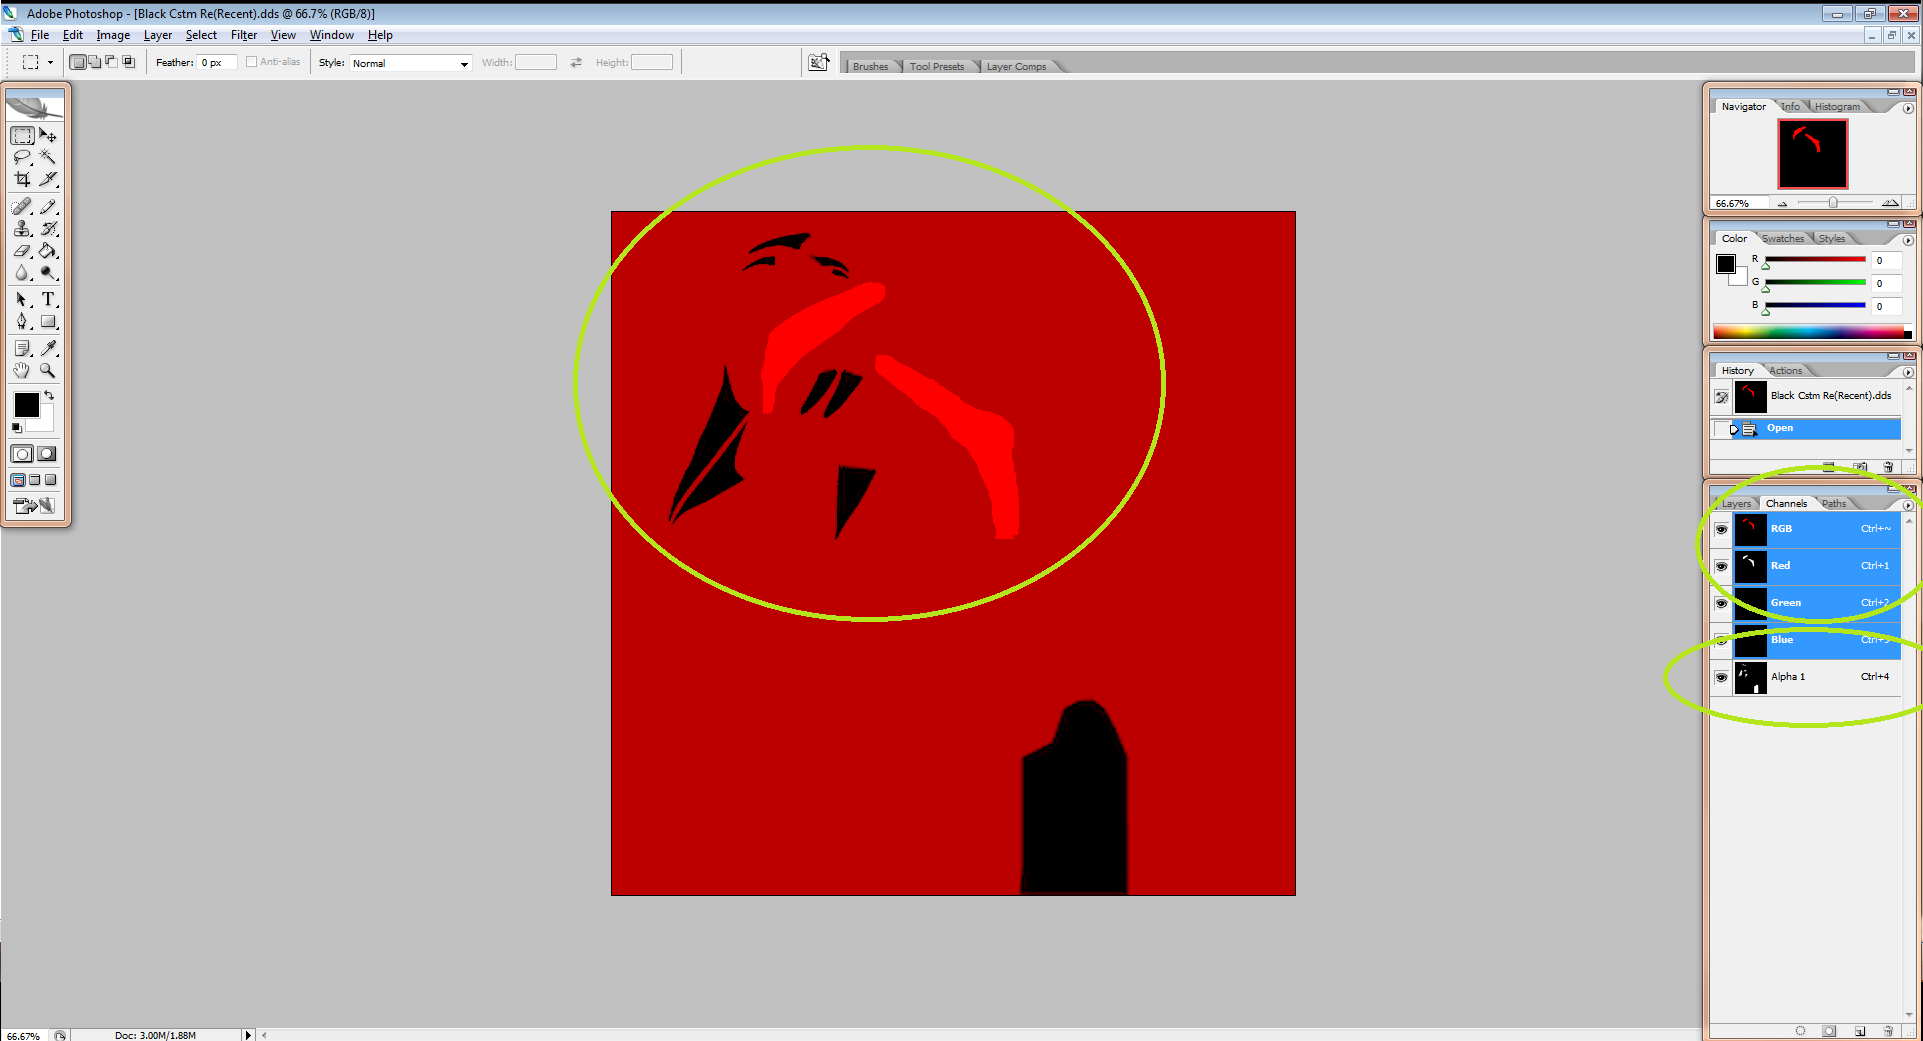Select the Hand tool
Image resolution: width=1923 pixels, height=1041 pixels.
22,371
